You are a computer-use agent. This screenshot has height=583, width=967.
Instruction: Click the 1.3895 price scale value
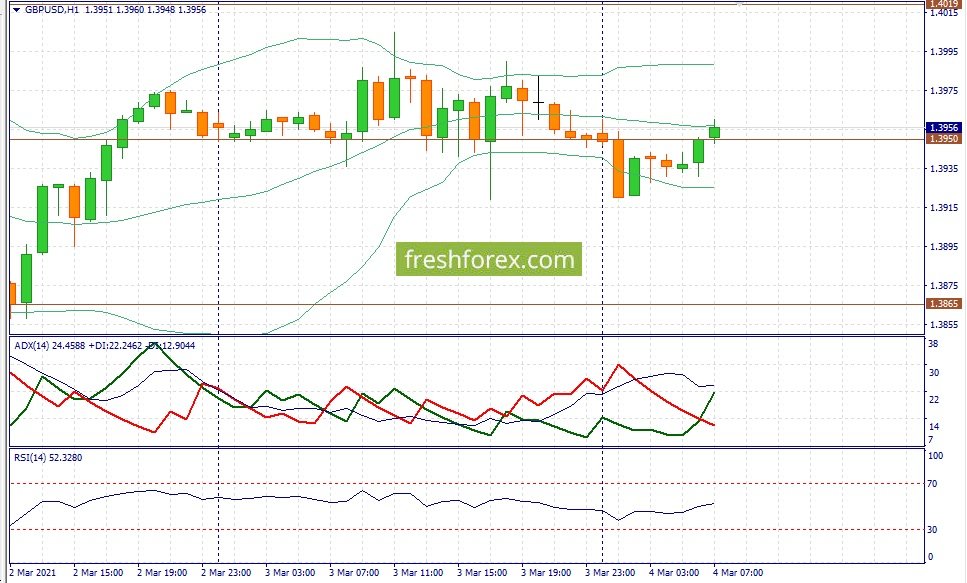[x=944, y=247]
